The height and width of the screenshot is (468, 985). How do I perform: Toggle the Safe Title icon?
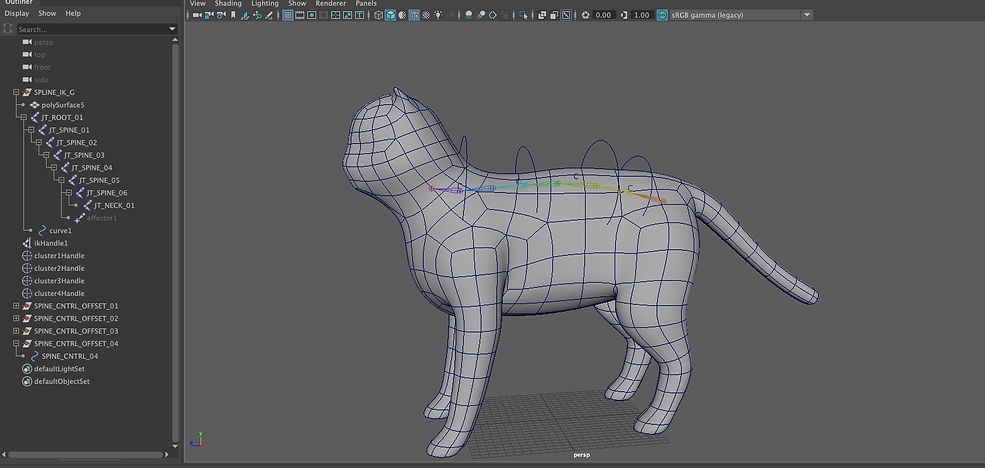pos(359,15)
